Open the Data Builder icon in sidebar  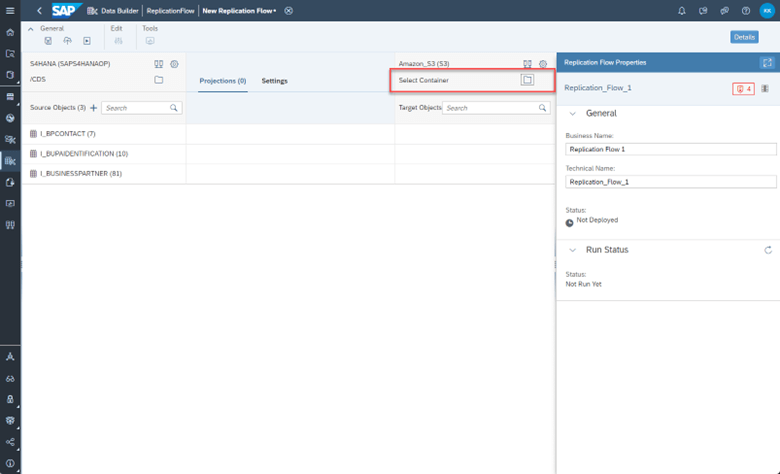point(10,161)
